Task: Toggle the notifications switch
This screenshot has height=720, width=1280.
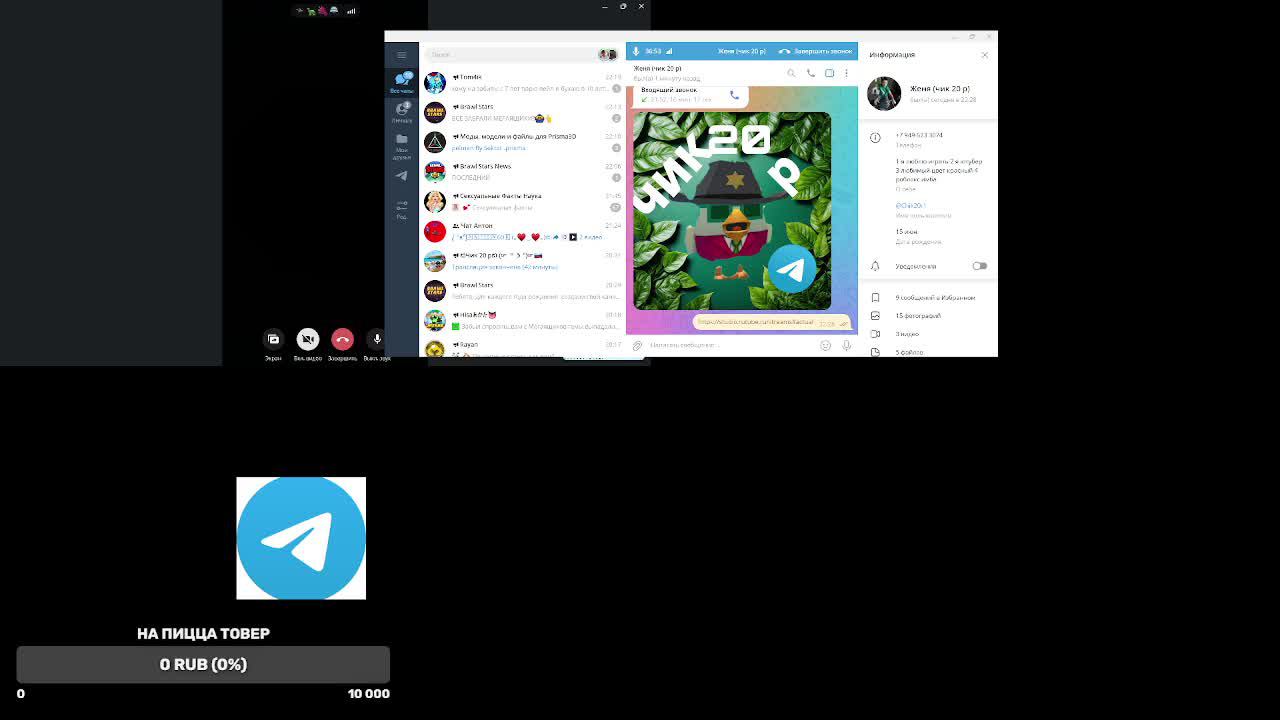Action: point(980,266)
